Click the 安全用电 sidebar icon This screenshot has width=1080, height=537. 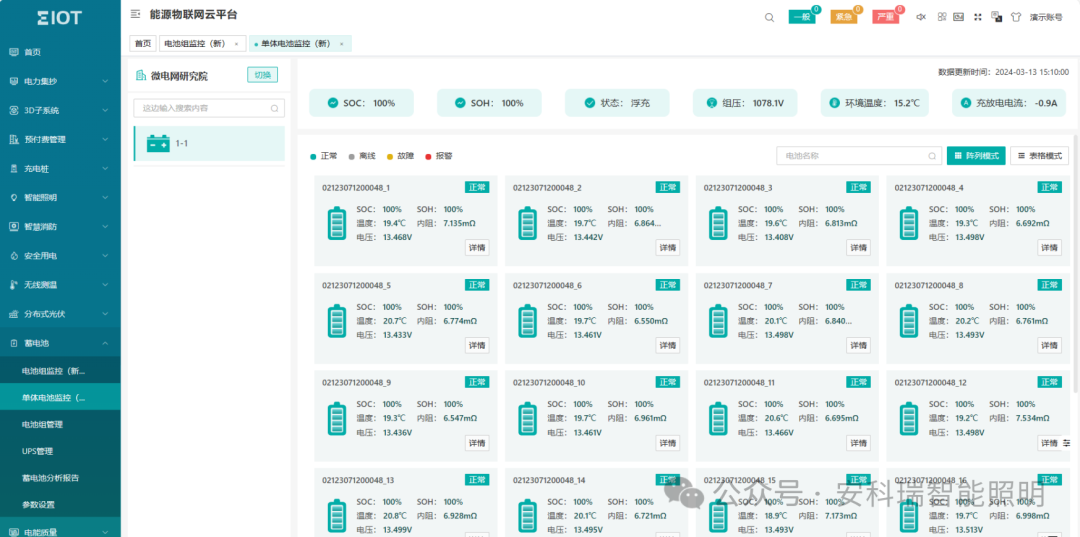pyautogui.click(x=14, y=255)
